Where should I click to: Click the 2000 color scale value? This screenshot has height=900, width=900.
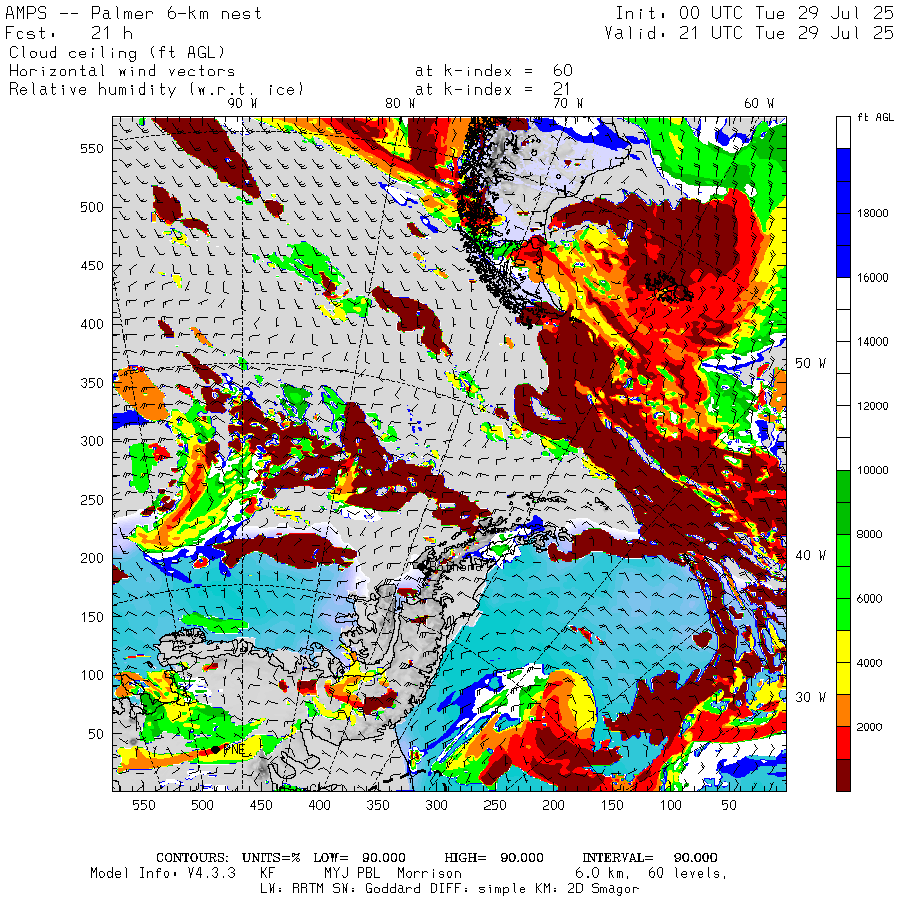point(870,727)
